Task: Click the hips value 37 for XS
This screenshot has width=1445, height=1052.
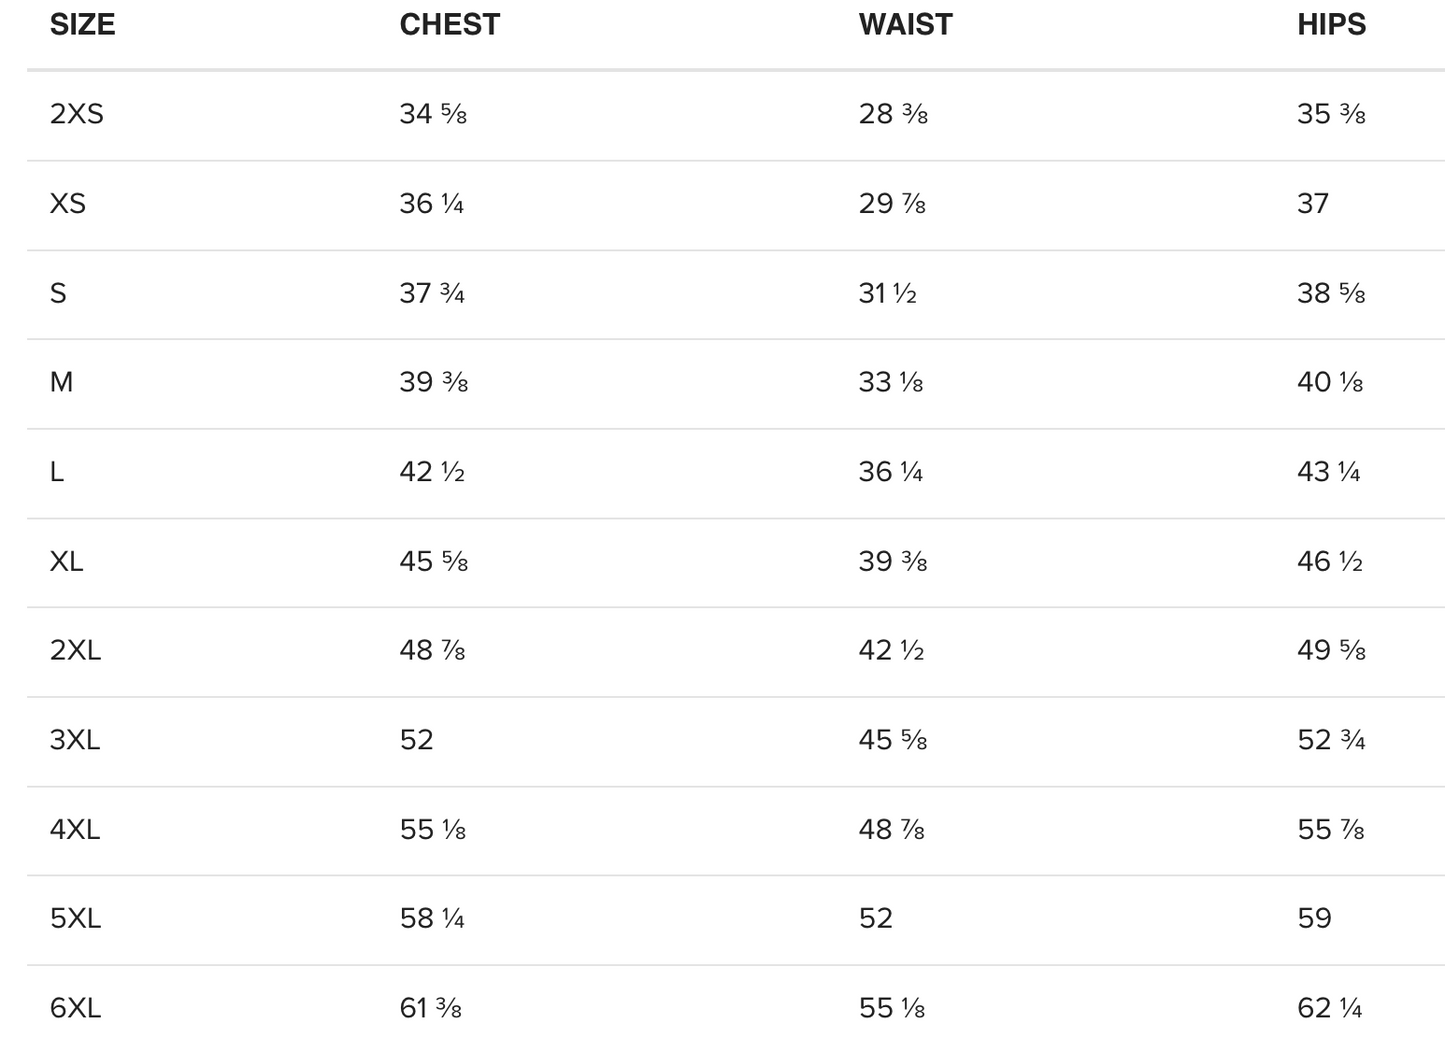Action: (x=1313, y=204)
